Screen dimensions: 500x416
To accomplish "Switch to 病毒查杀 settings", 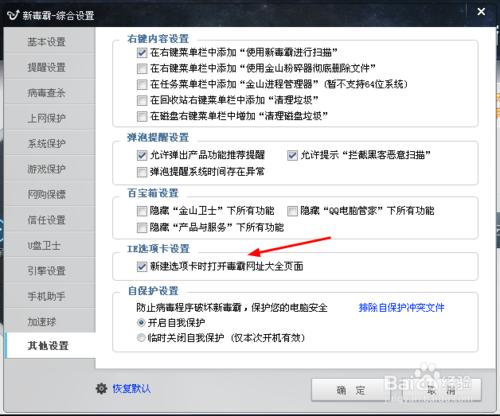I will click(x=50, y=92).
